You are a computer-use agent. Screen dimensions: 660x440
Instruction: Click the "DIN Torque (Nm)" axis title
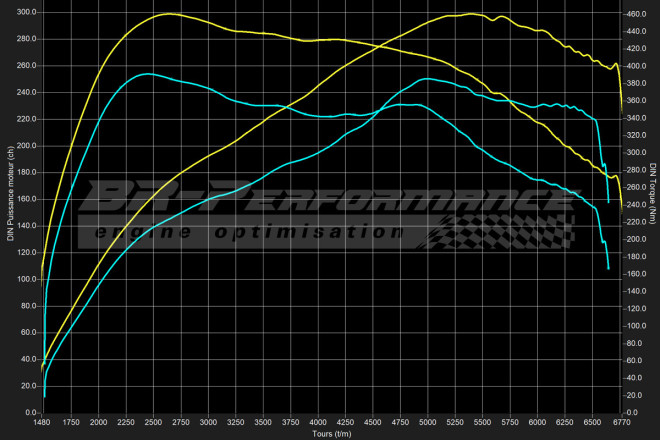click(x=652, y=196)
